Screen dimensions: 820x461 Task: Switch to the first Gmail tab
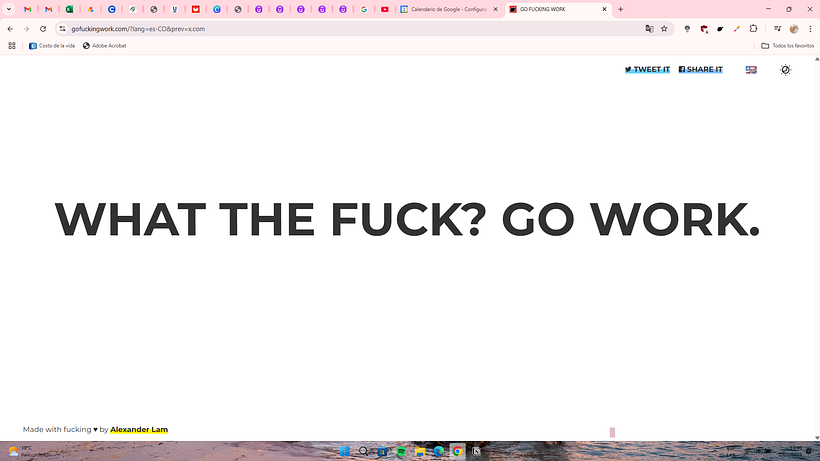(x=27, y=9)
